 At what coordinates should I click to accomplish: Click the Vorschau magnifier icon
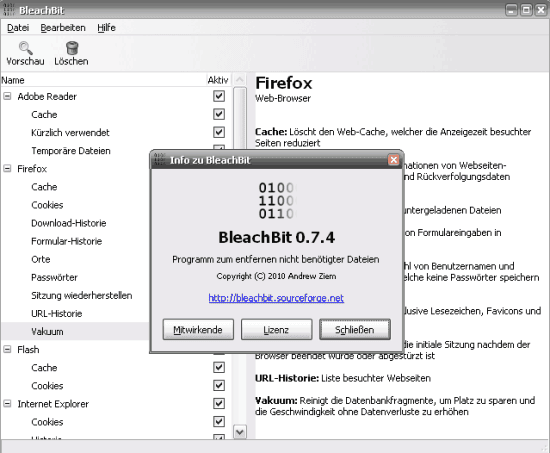[25, 48]
